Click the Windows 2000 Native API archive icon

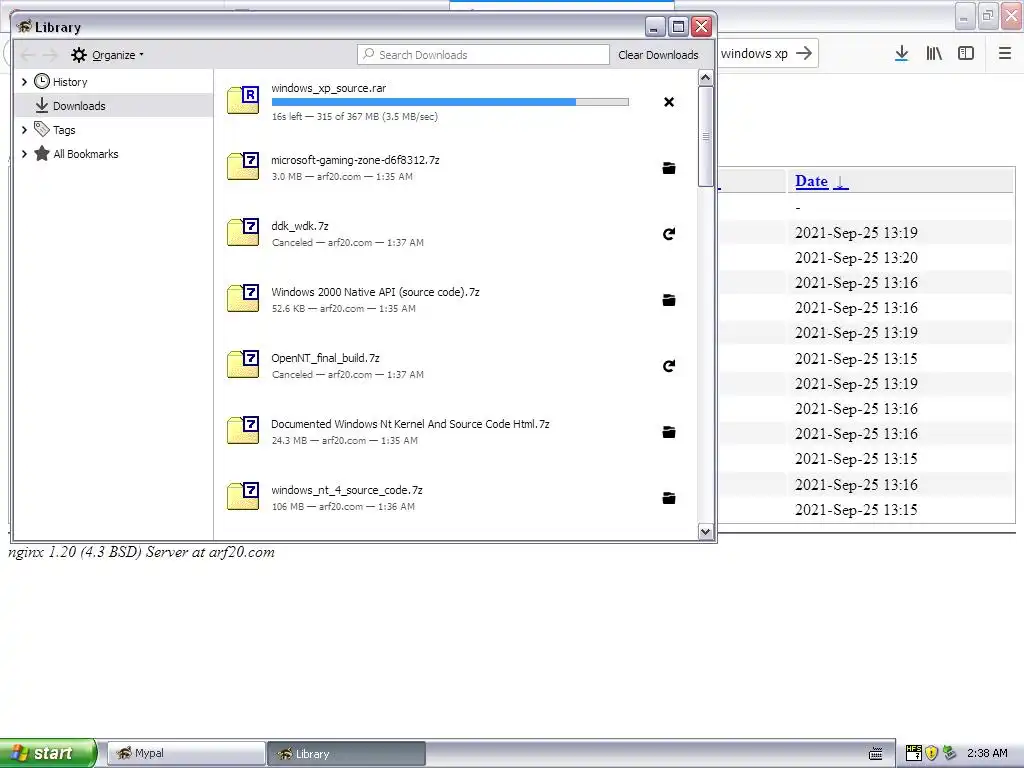pos(243,298)
